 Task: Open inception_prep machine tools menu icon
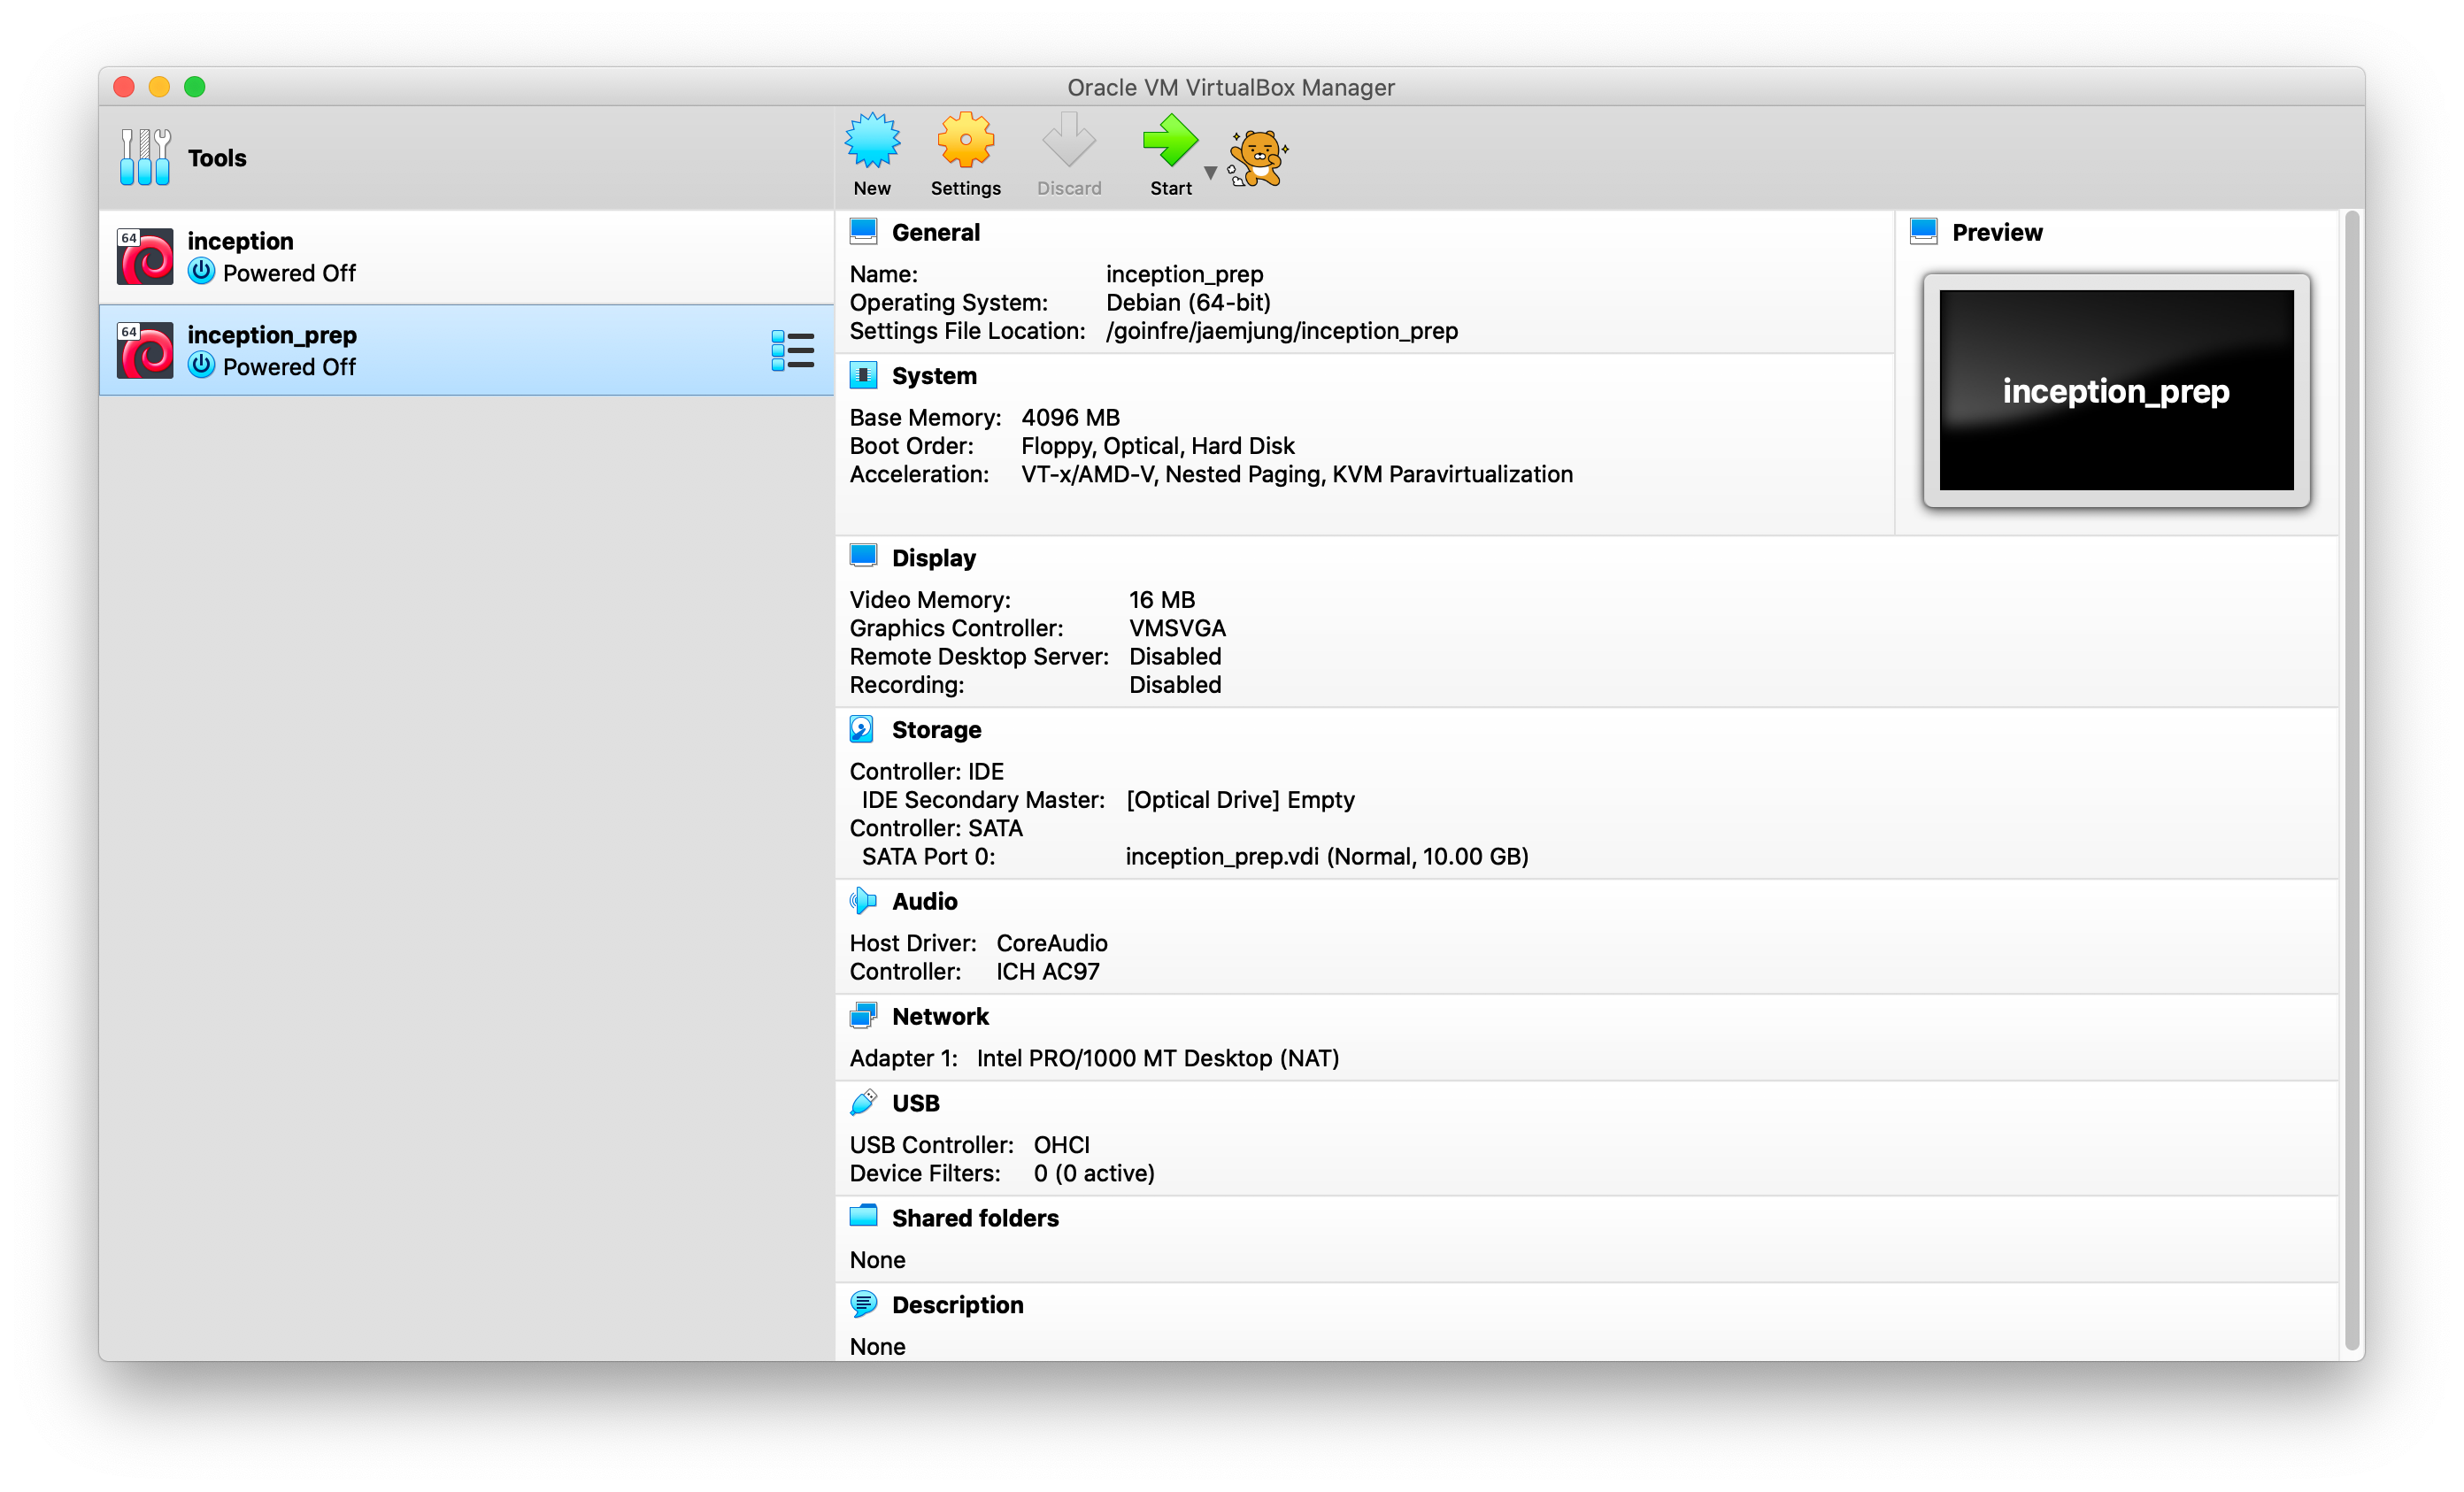793,351
